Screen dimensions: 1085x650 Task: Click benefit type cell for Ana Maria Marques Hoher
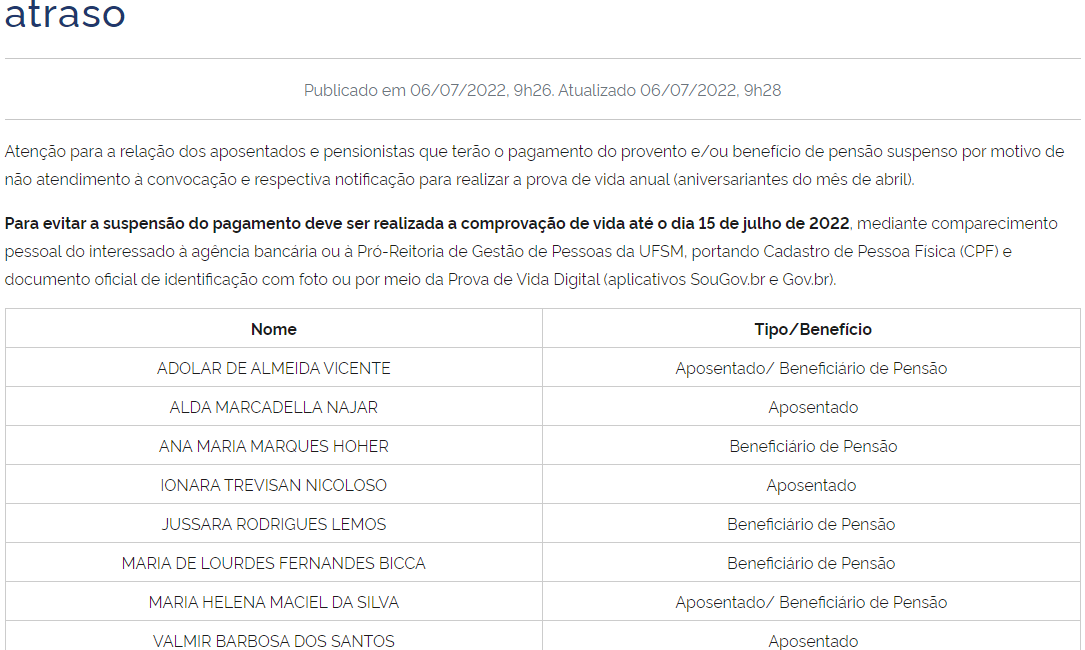click(x=812, y=446)
